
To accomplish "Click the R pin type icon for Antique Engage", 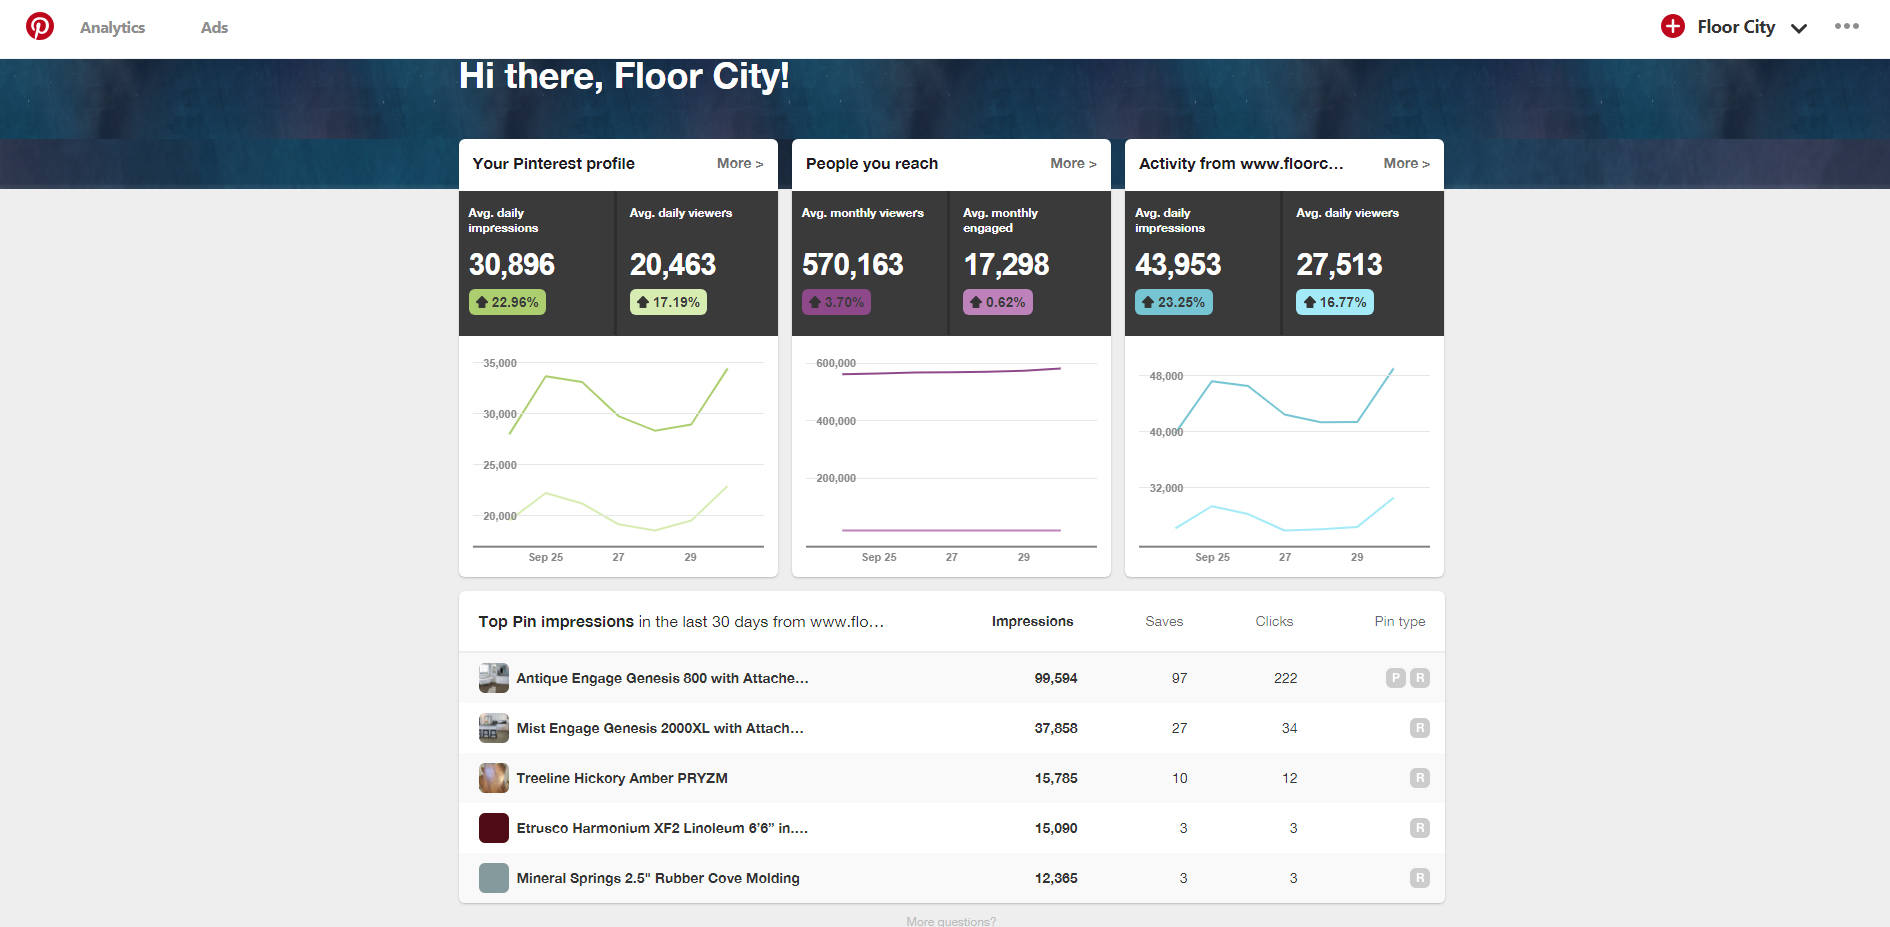I will [1420, 678].
